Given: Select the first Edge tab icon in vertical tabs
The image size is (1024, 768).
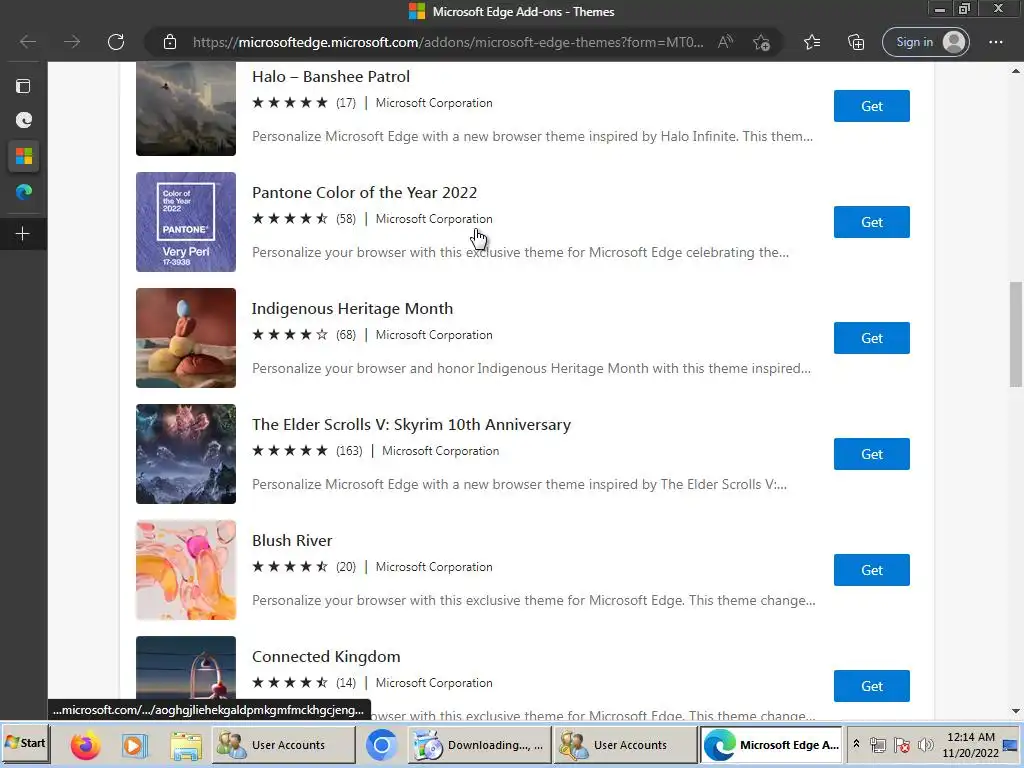Looking at the screenshot, I should click(x=24, y=120).
